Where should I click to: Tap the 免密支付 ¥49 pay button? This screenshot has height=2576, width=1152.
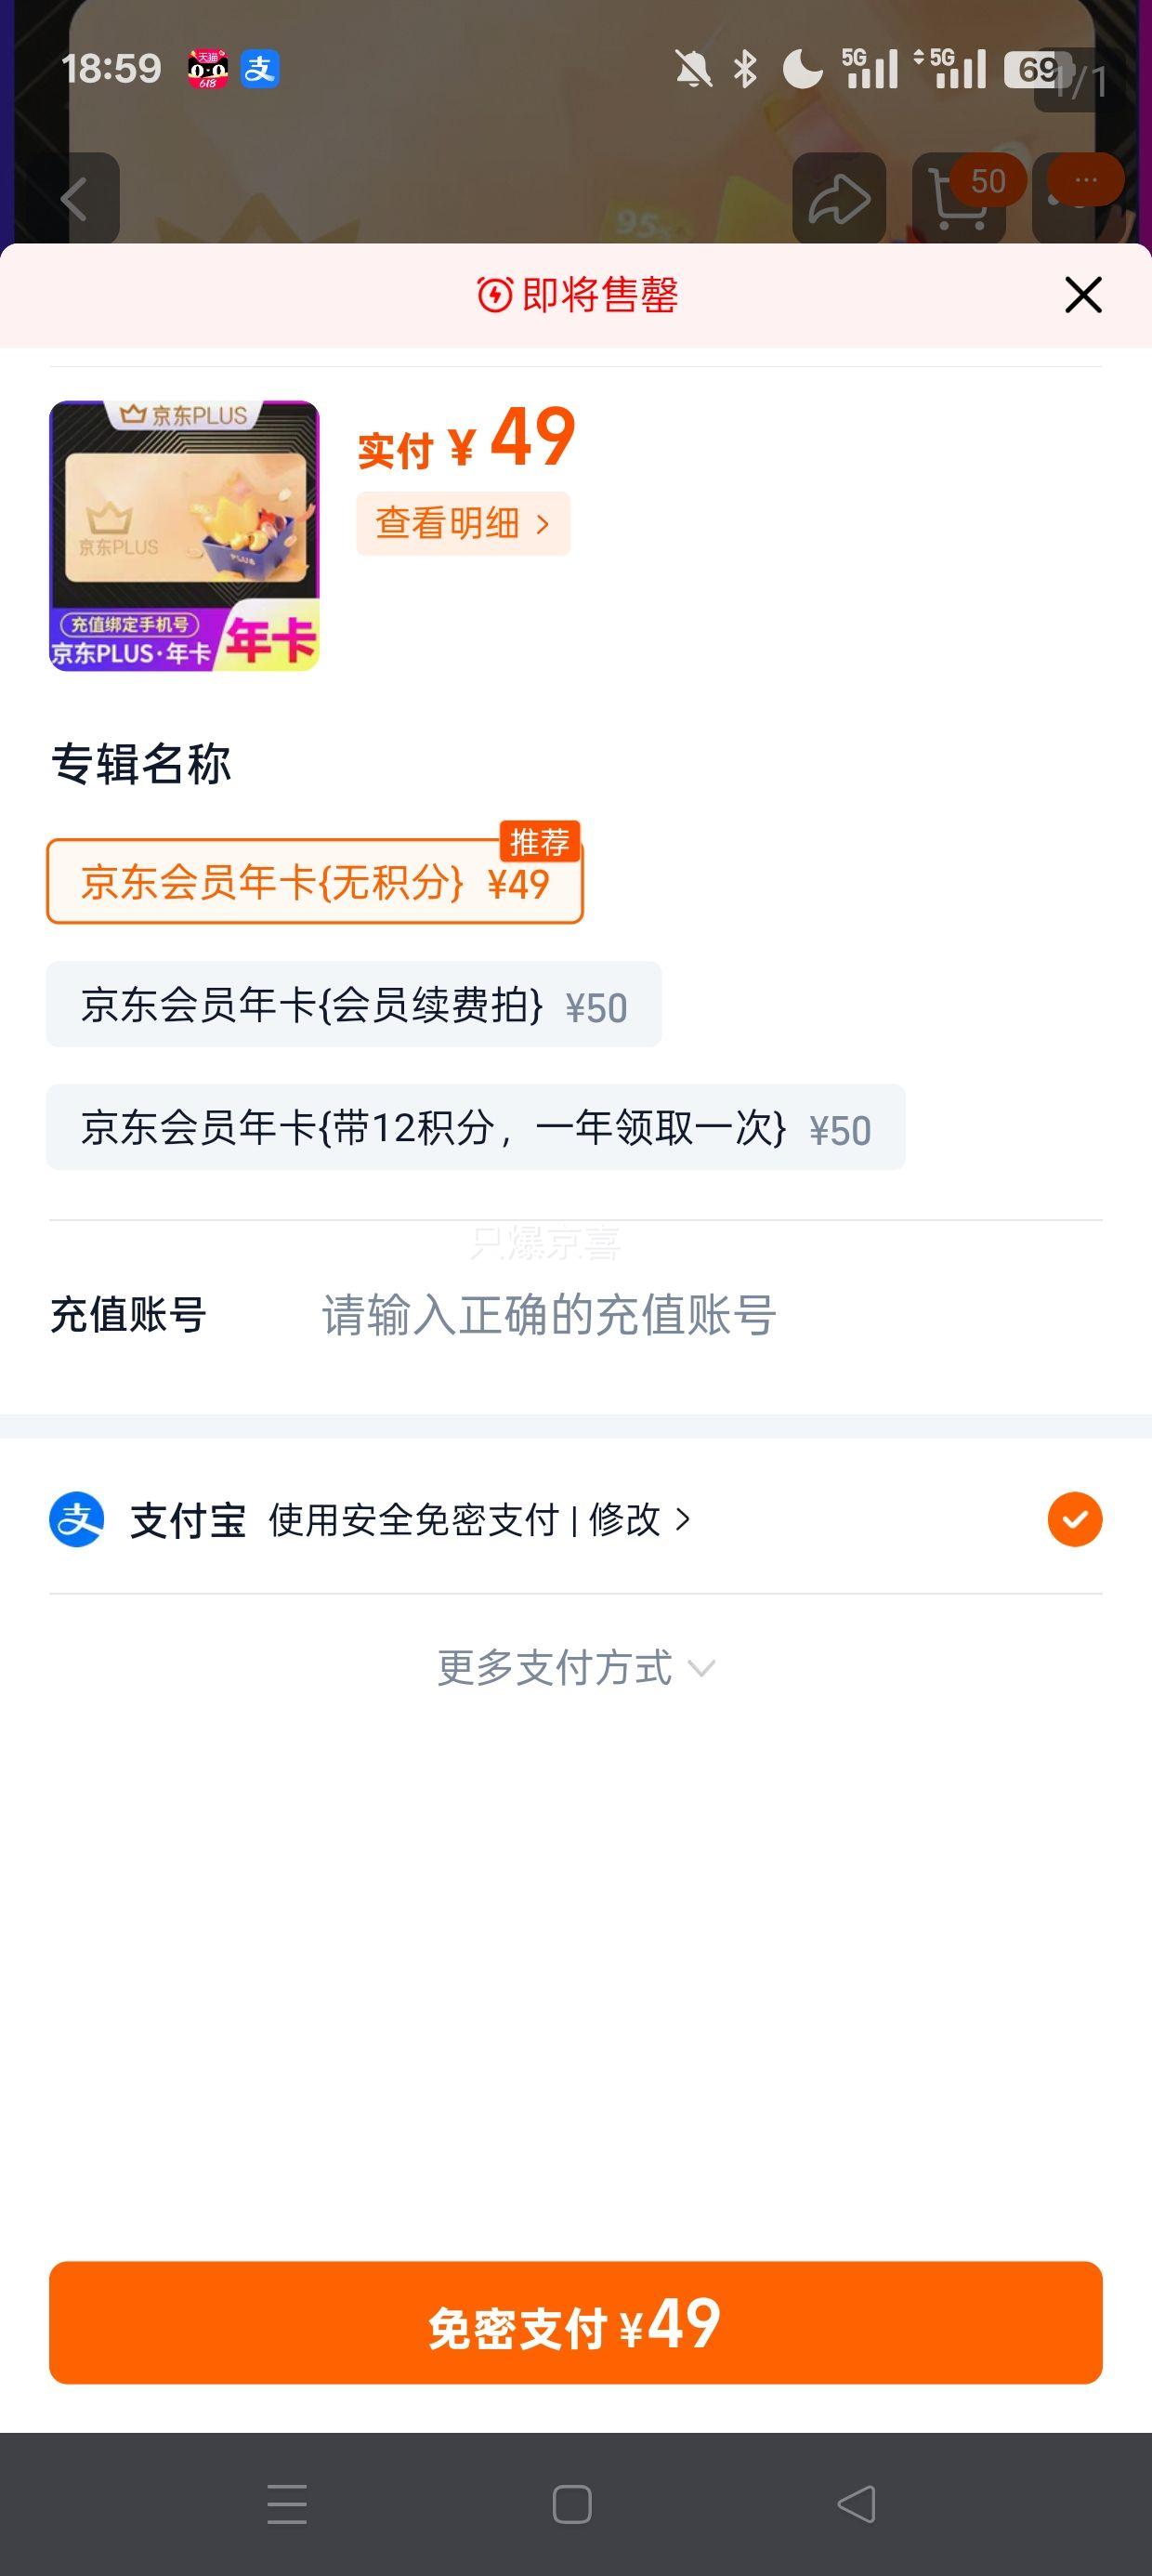click(576, 2322)
